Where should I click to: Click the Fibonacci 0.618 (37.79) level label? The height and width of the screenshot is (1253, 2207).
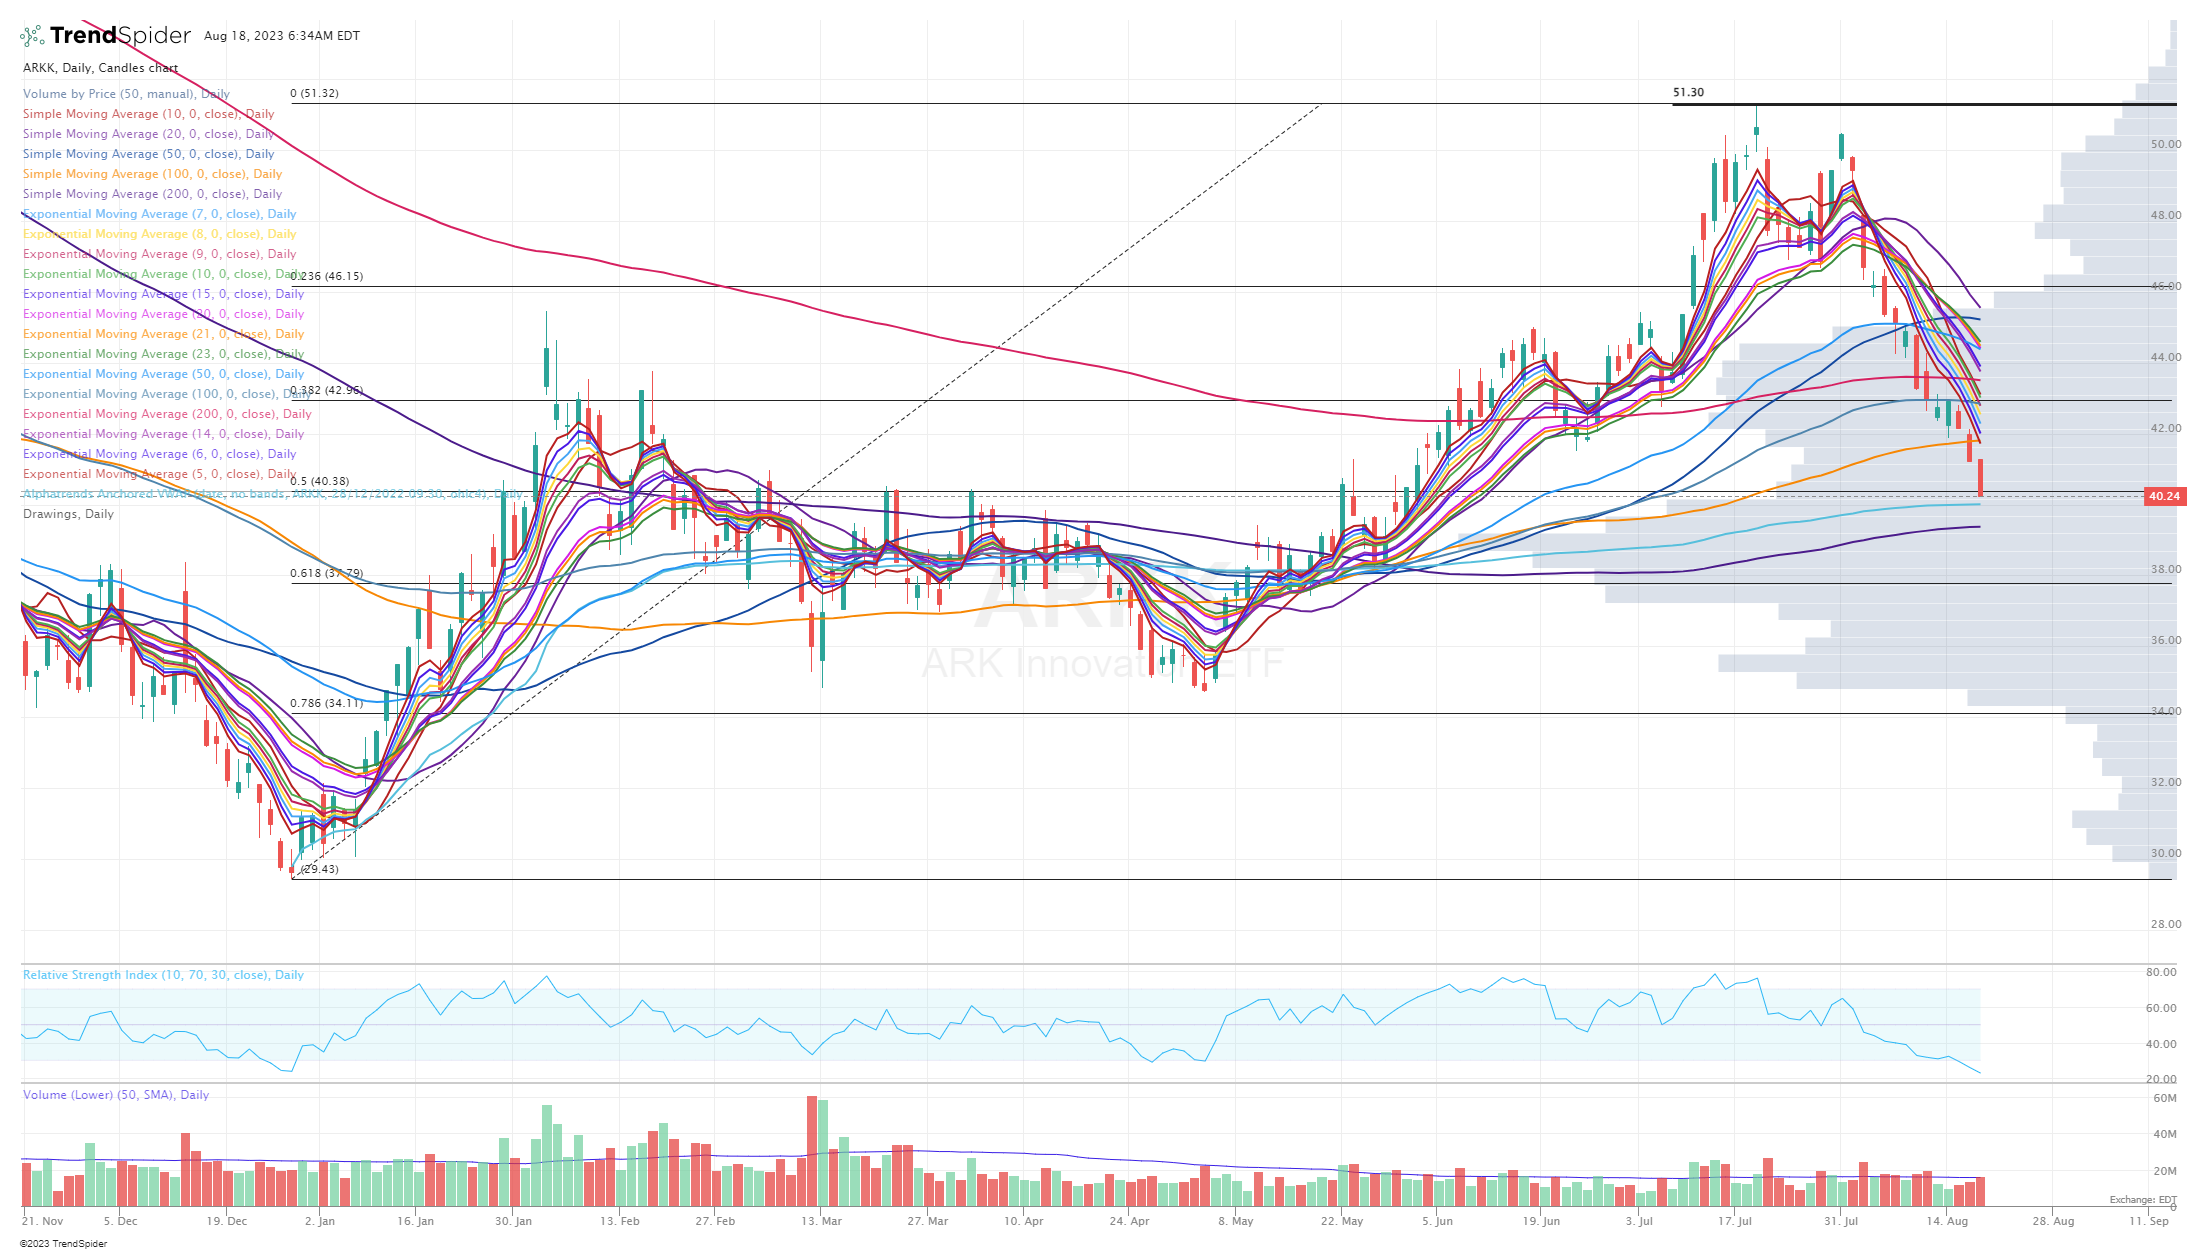point(327,573)
